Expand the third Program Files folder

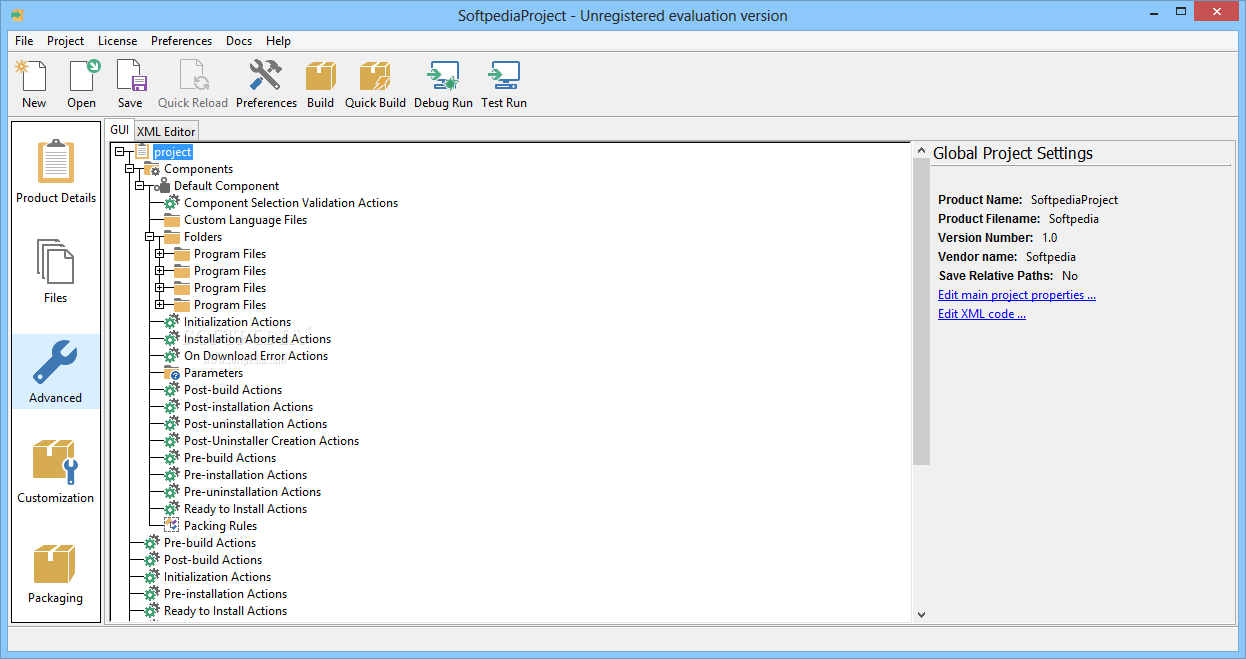coord(160,288)
